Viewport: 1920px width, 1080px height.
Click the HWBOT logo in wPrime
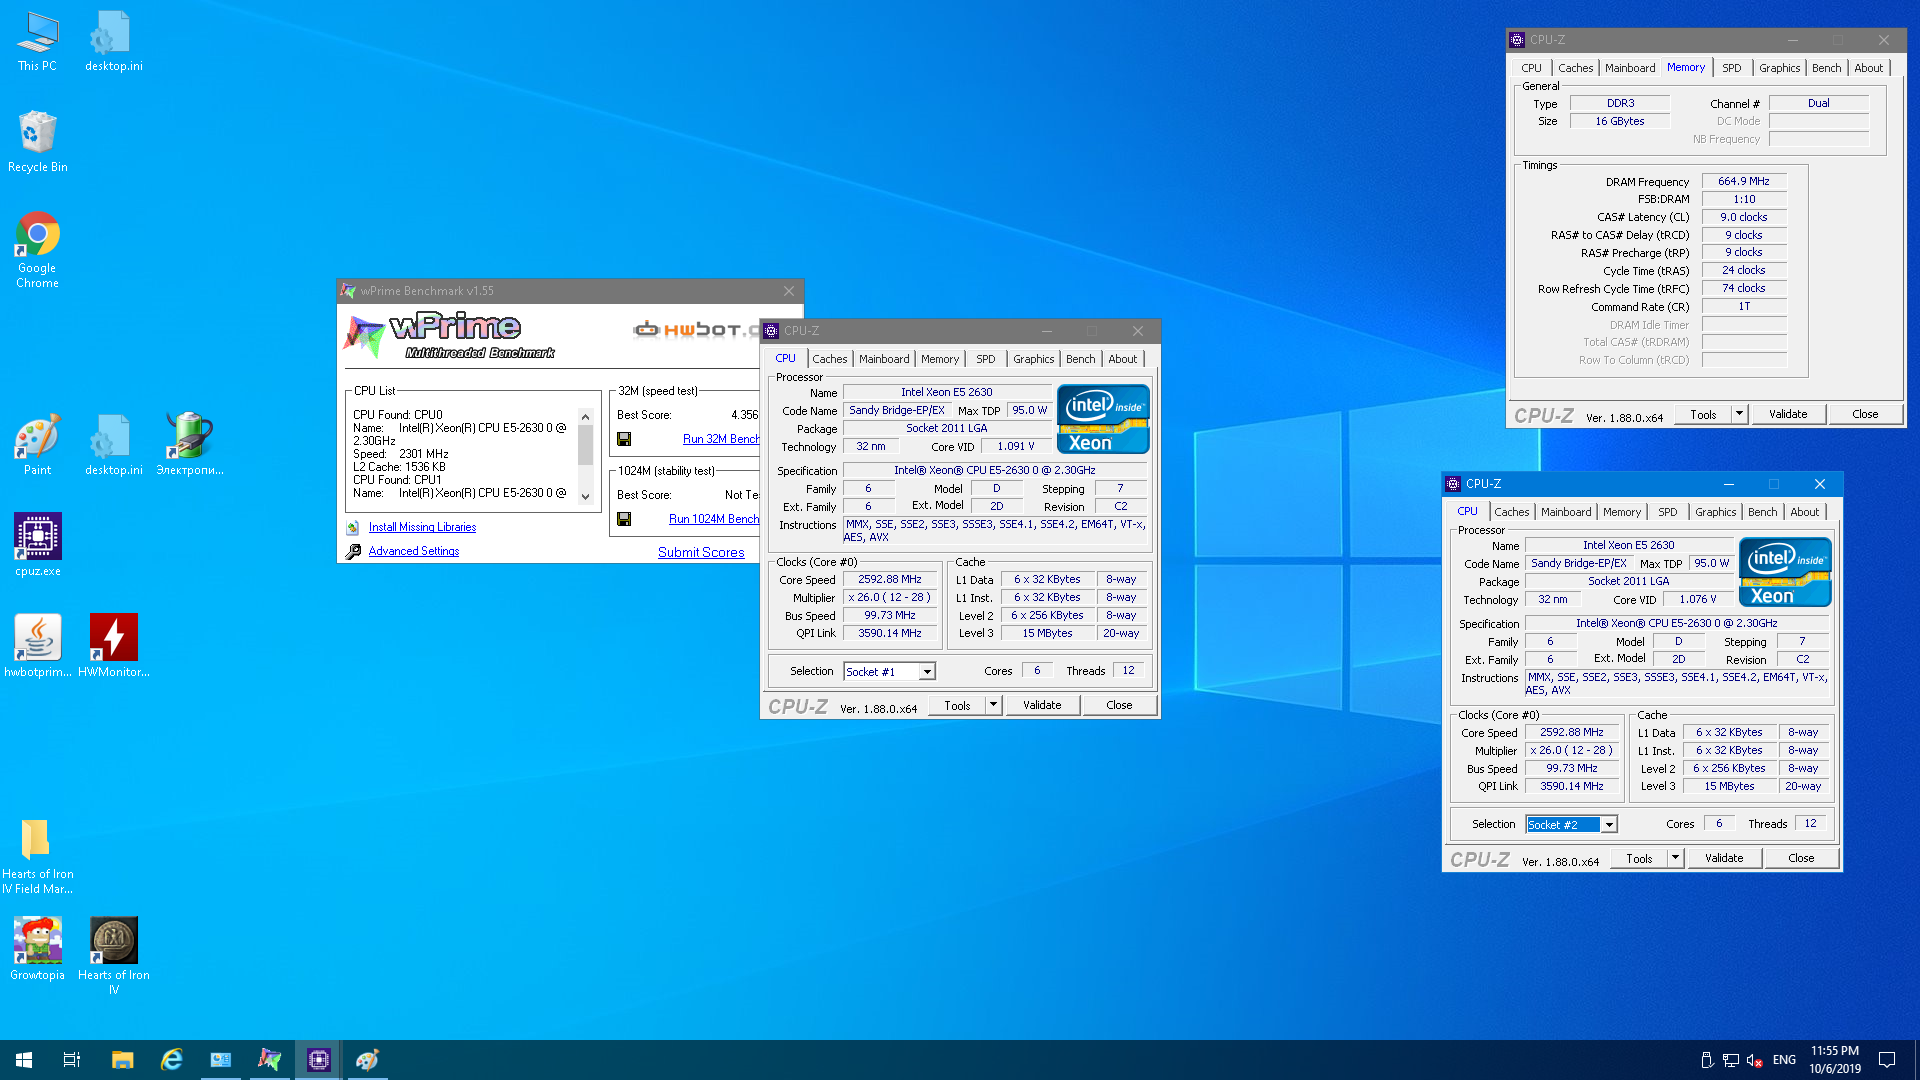[697, 329]
